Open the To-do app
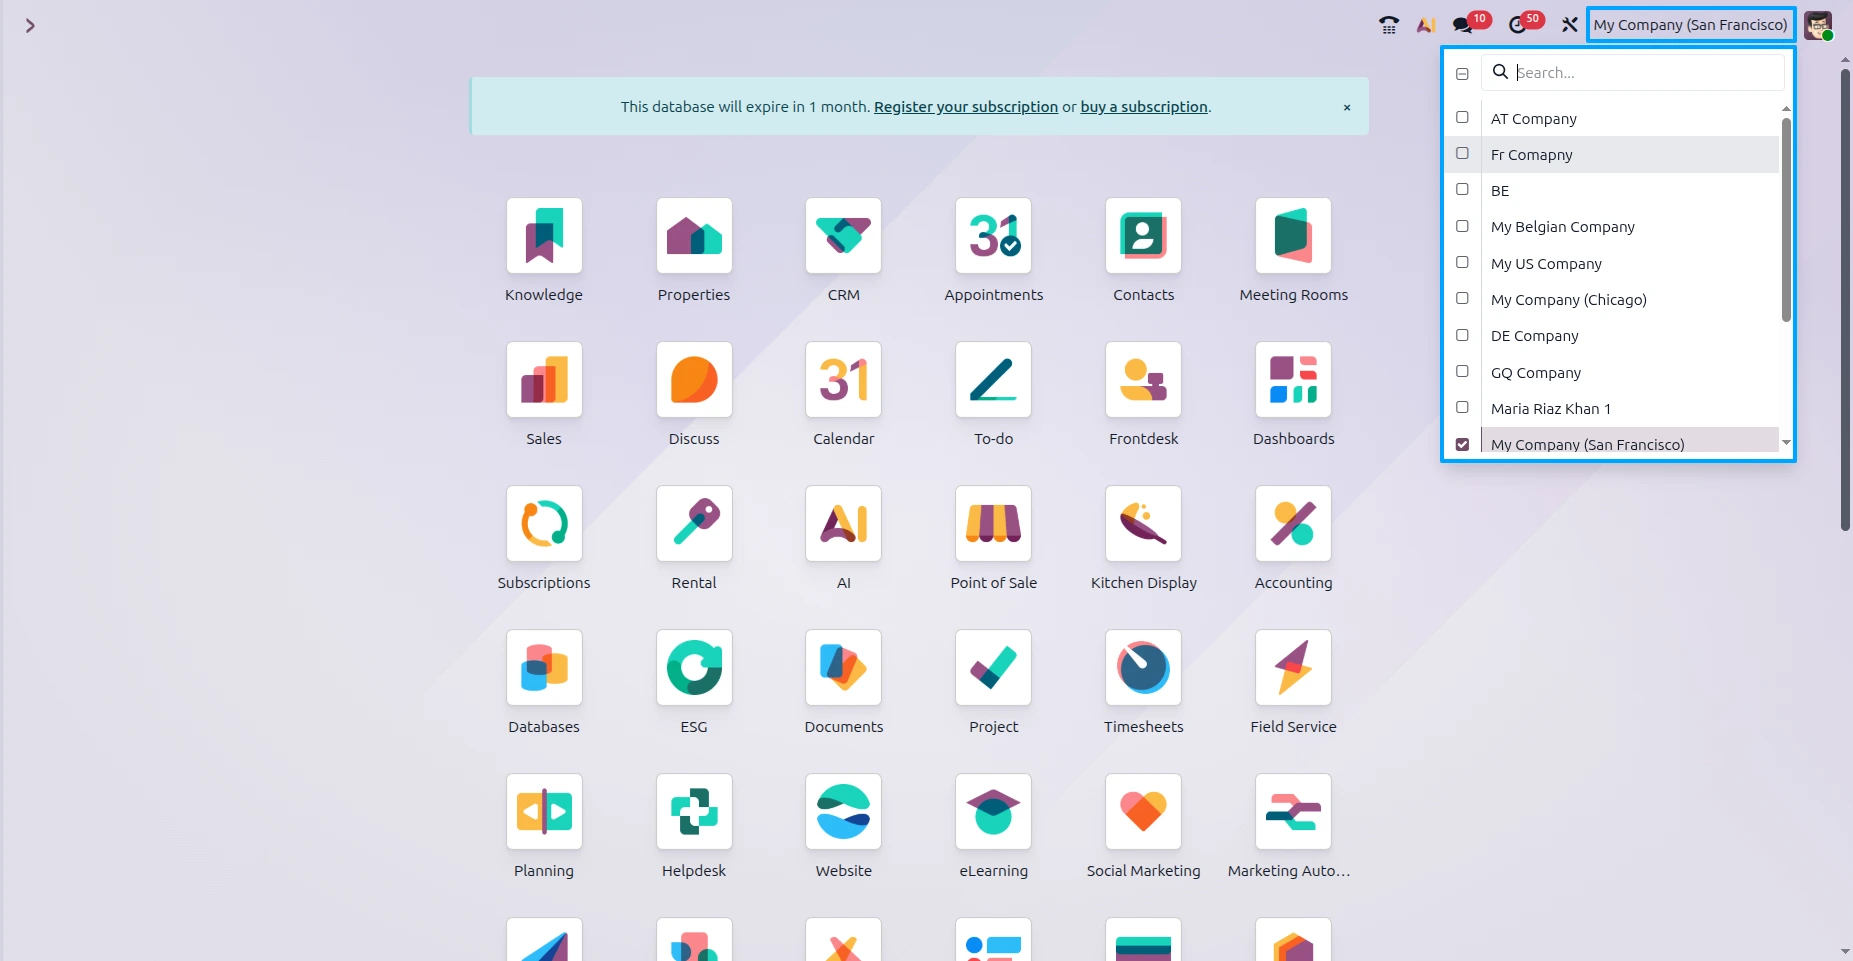The height and width of the screenshot is (961, 1853). click(x=994, y=380)
